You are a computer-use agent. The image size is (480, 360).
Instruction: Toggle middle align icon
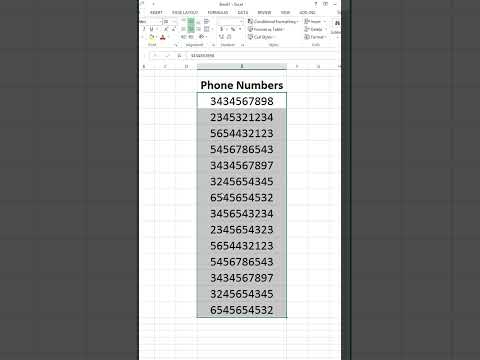click(x=191, y=21)
